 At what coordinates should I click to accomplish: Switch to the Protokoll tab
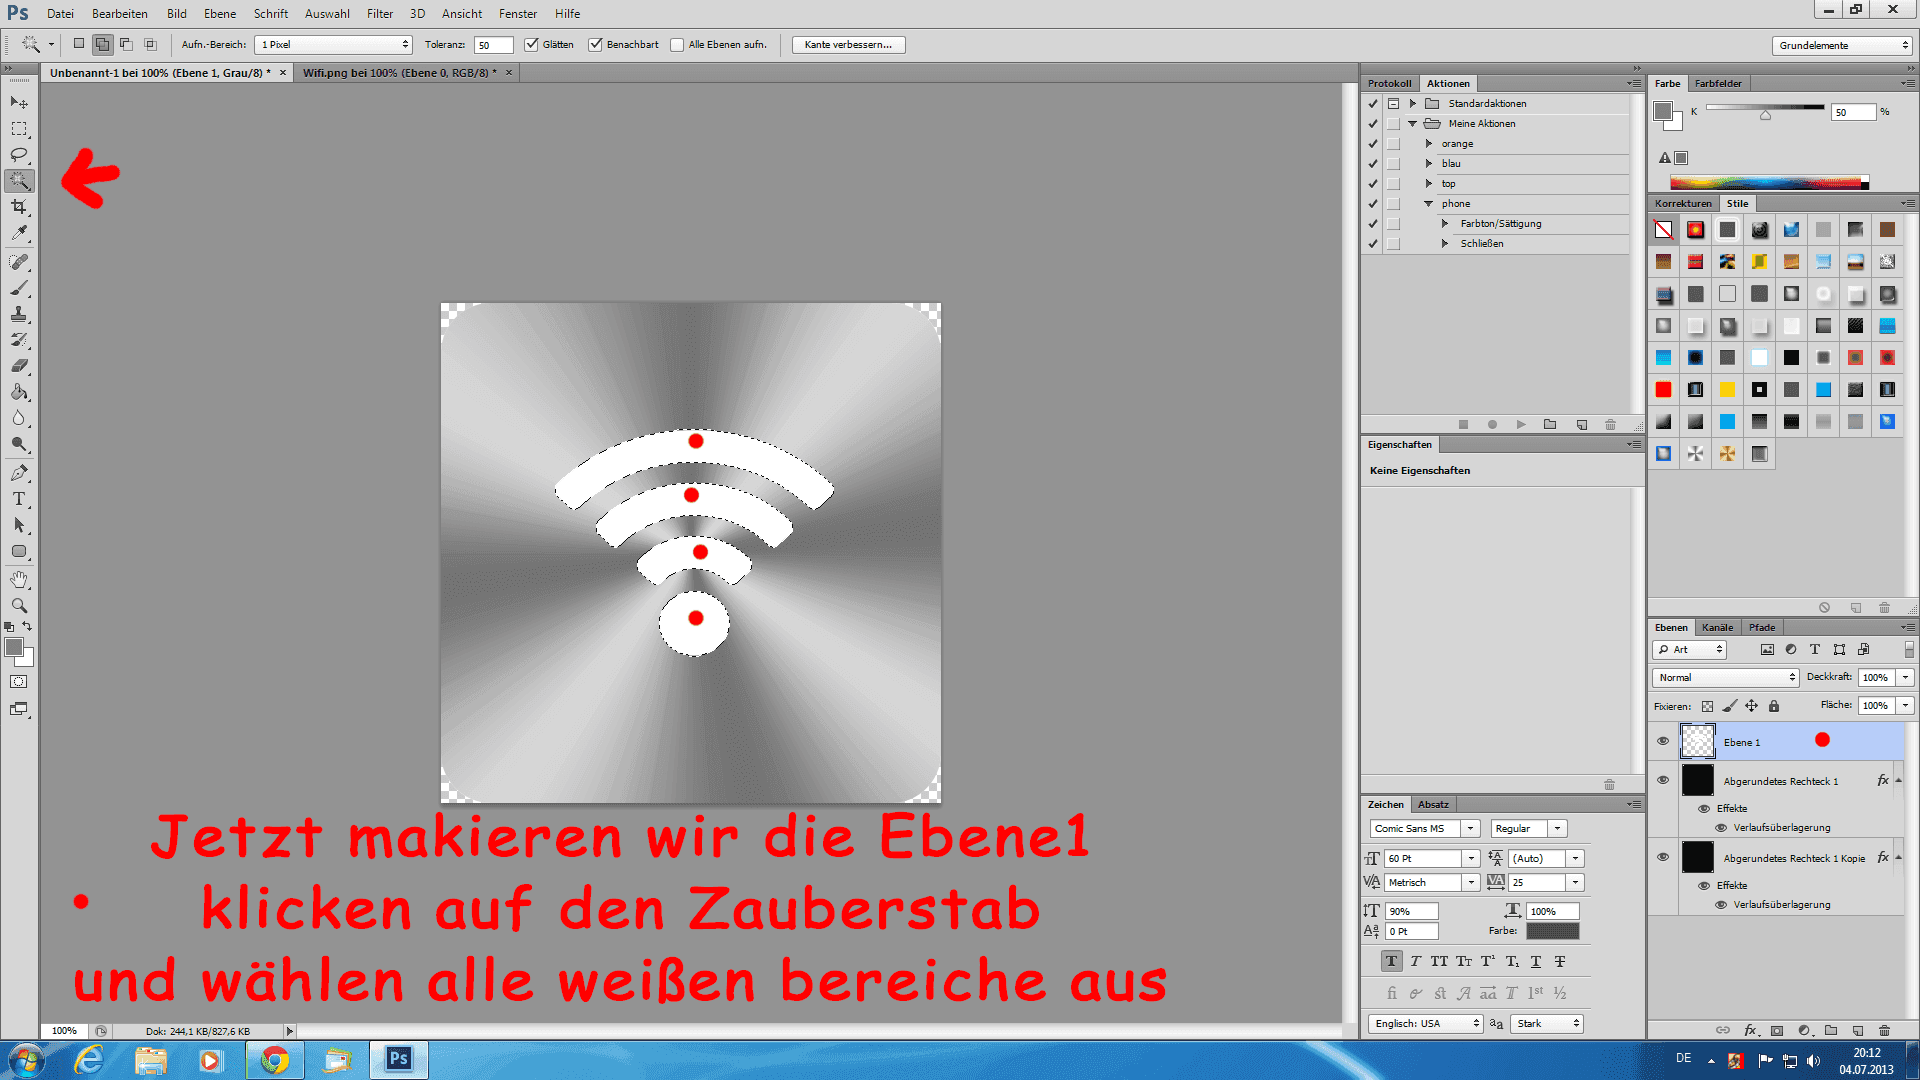click(x=1389, y=84)
